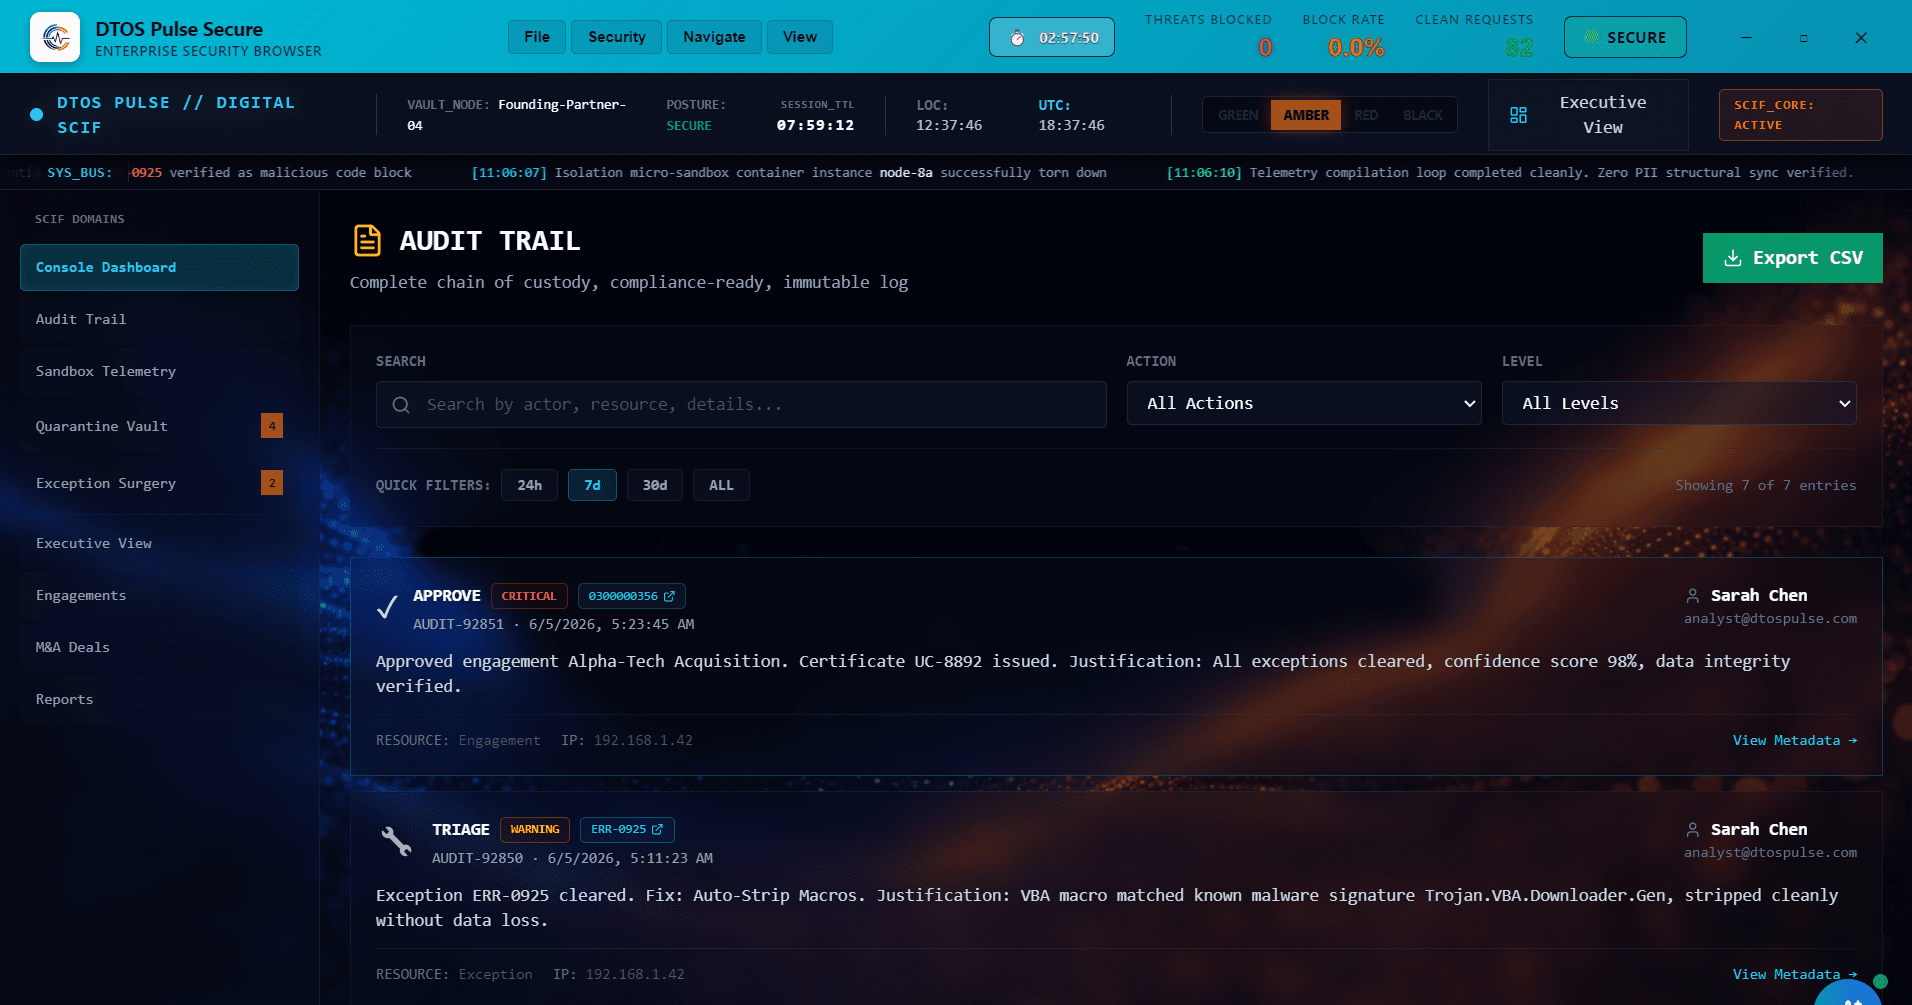Click the session timer 02:57:50 button
The width and height of the screenshot is (1912, 1005).
coord(1052,38)
